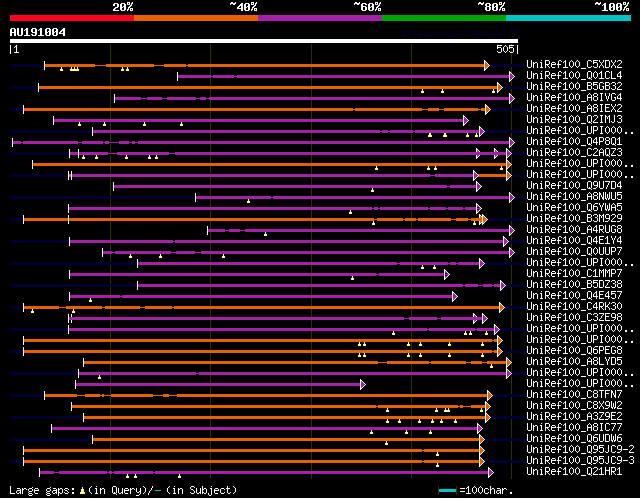The image size is (640, 498).
Task: Select the UniRef100_Q9U7D4 label
Action: 574,185
